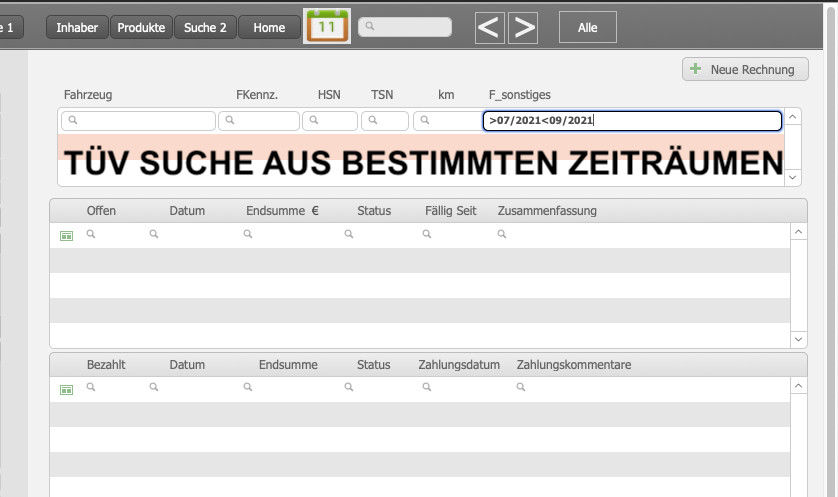Create a new invoice with Neue Rechnung
Screen dimensions: 838x497
[x=745, y=69]
